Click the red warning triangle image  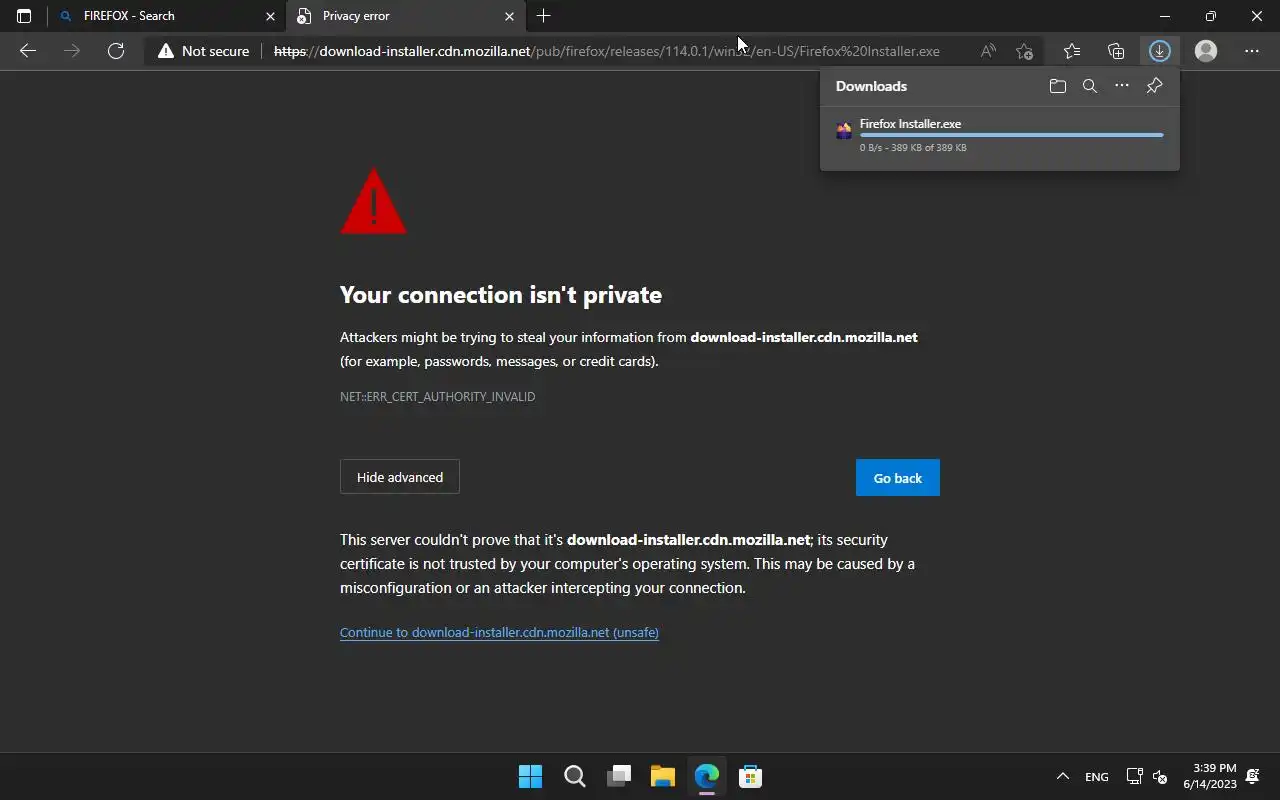373,202
